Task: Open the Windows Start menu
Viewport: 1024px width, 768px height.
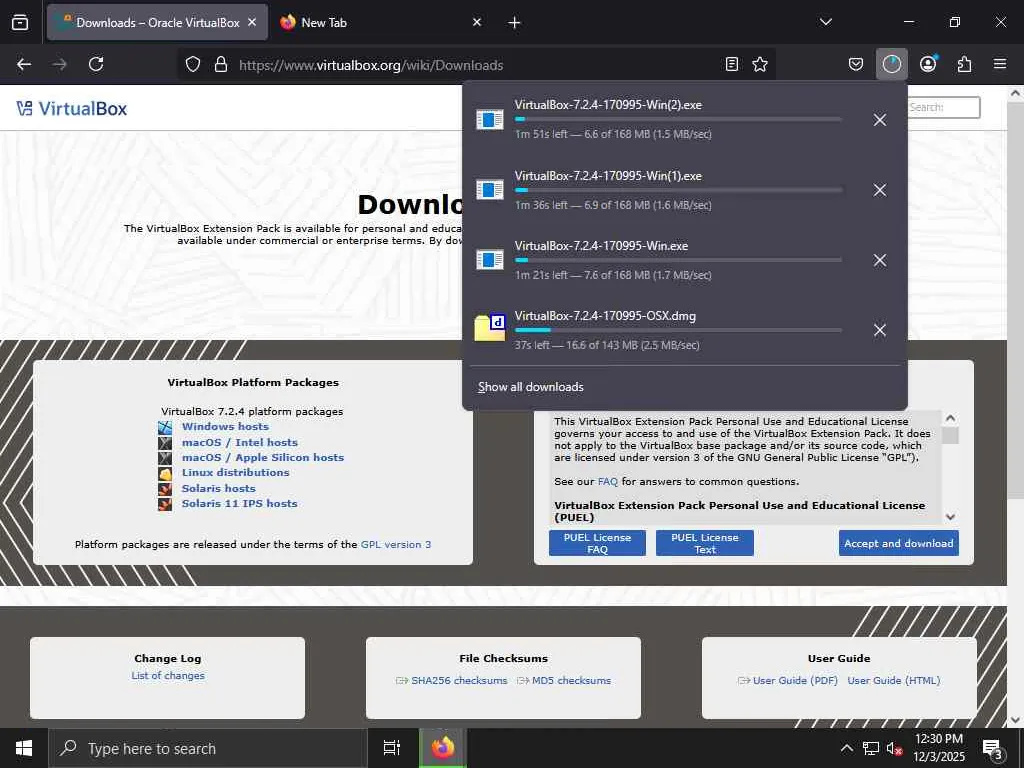Action: click(24, 748)
